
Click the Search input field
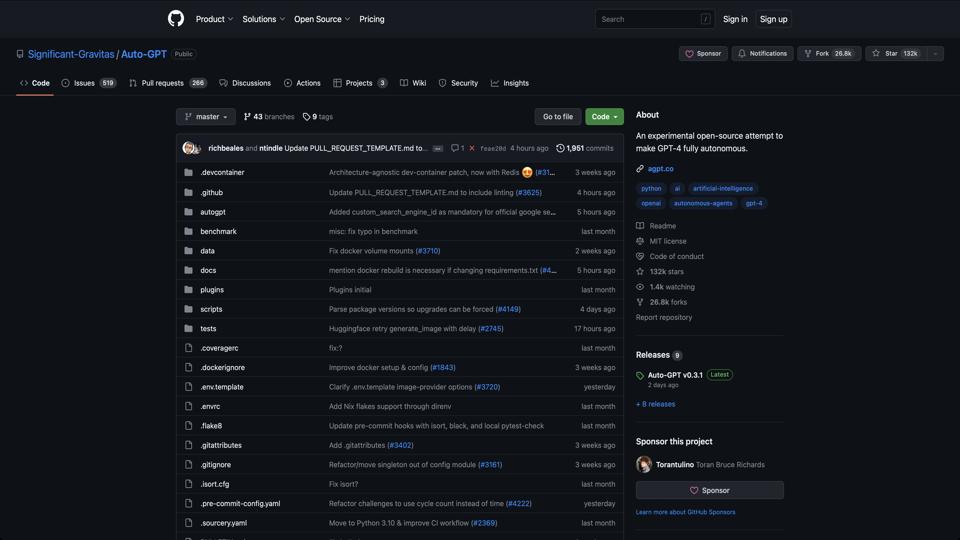650,19
